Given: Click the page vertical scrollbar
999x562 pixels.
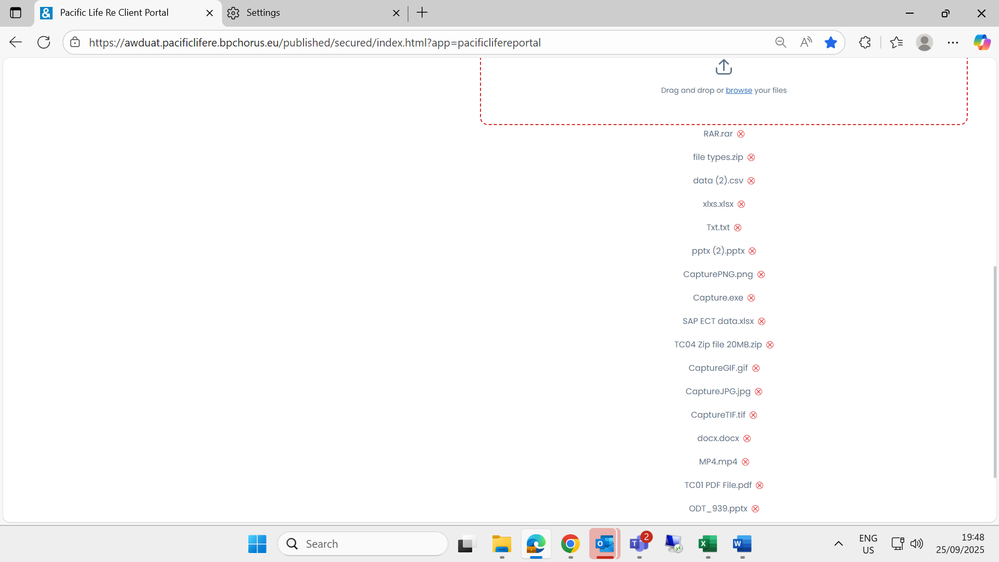Looking at the screenshot, I should 995,372.
